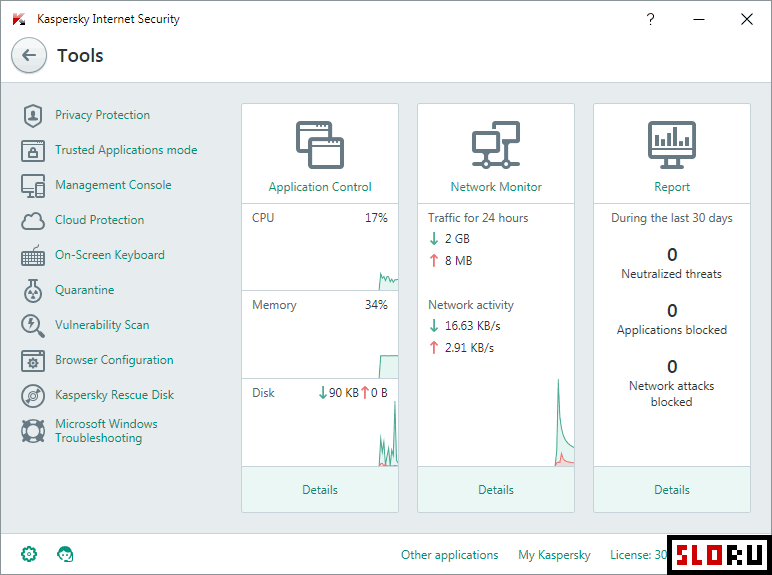Image resolution: width=772 pixels, height=575 pixels.
Task: Open Management Console link
Action: [x=113, y=185]
